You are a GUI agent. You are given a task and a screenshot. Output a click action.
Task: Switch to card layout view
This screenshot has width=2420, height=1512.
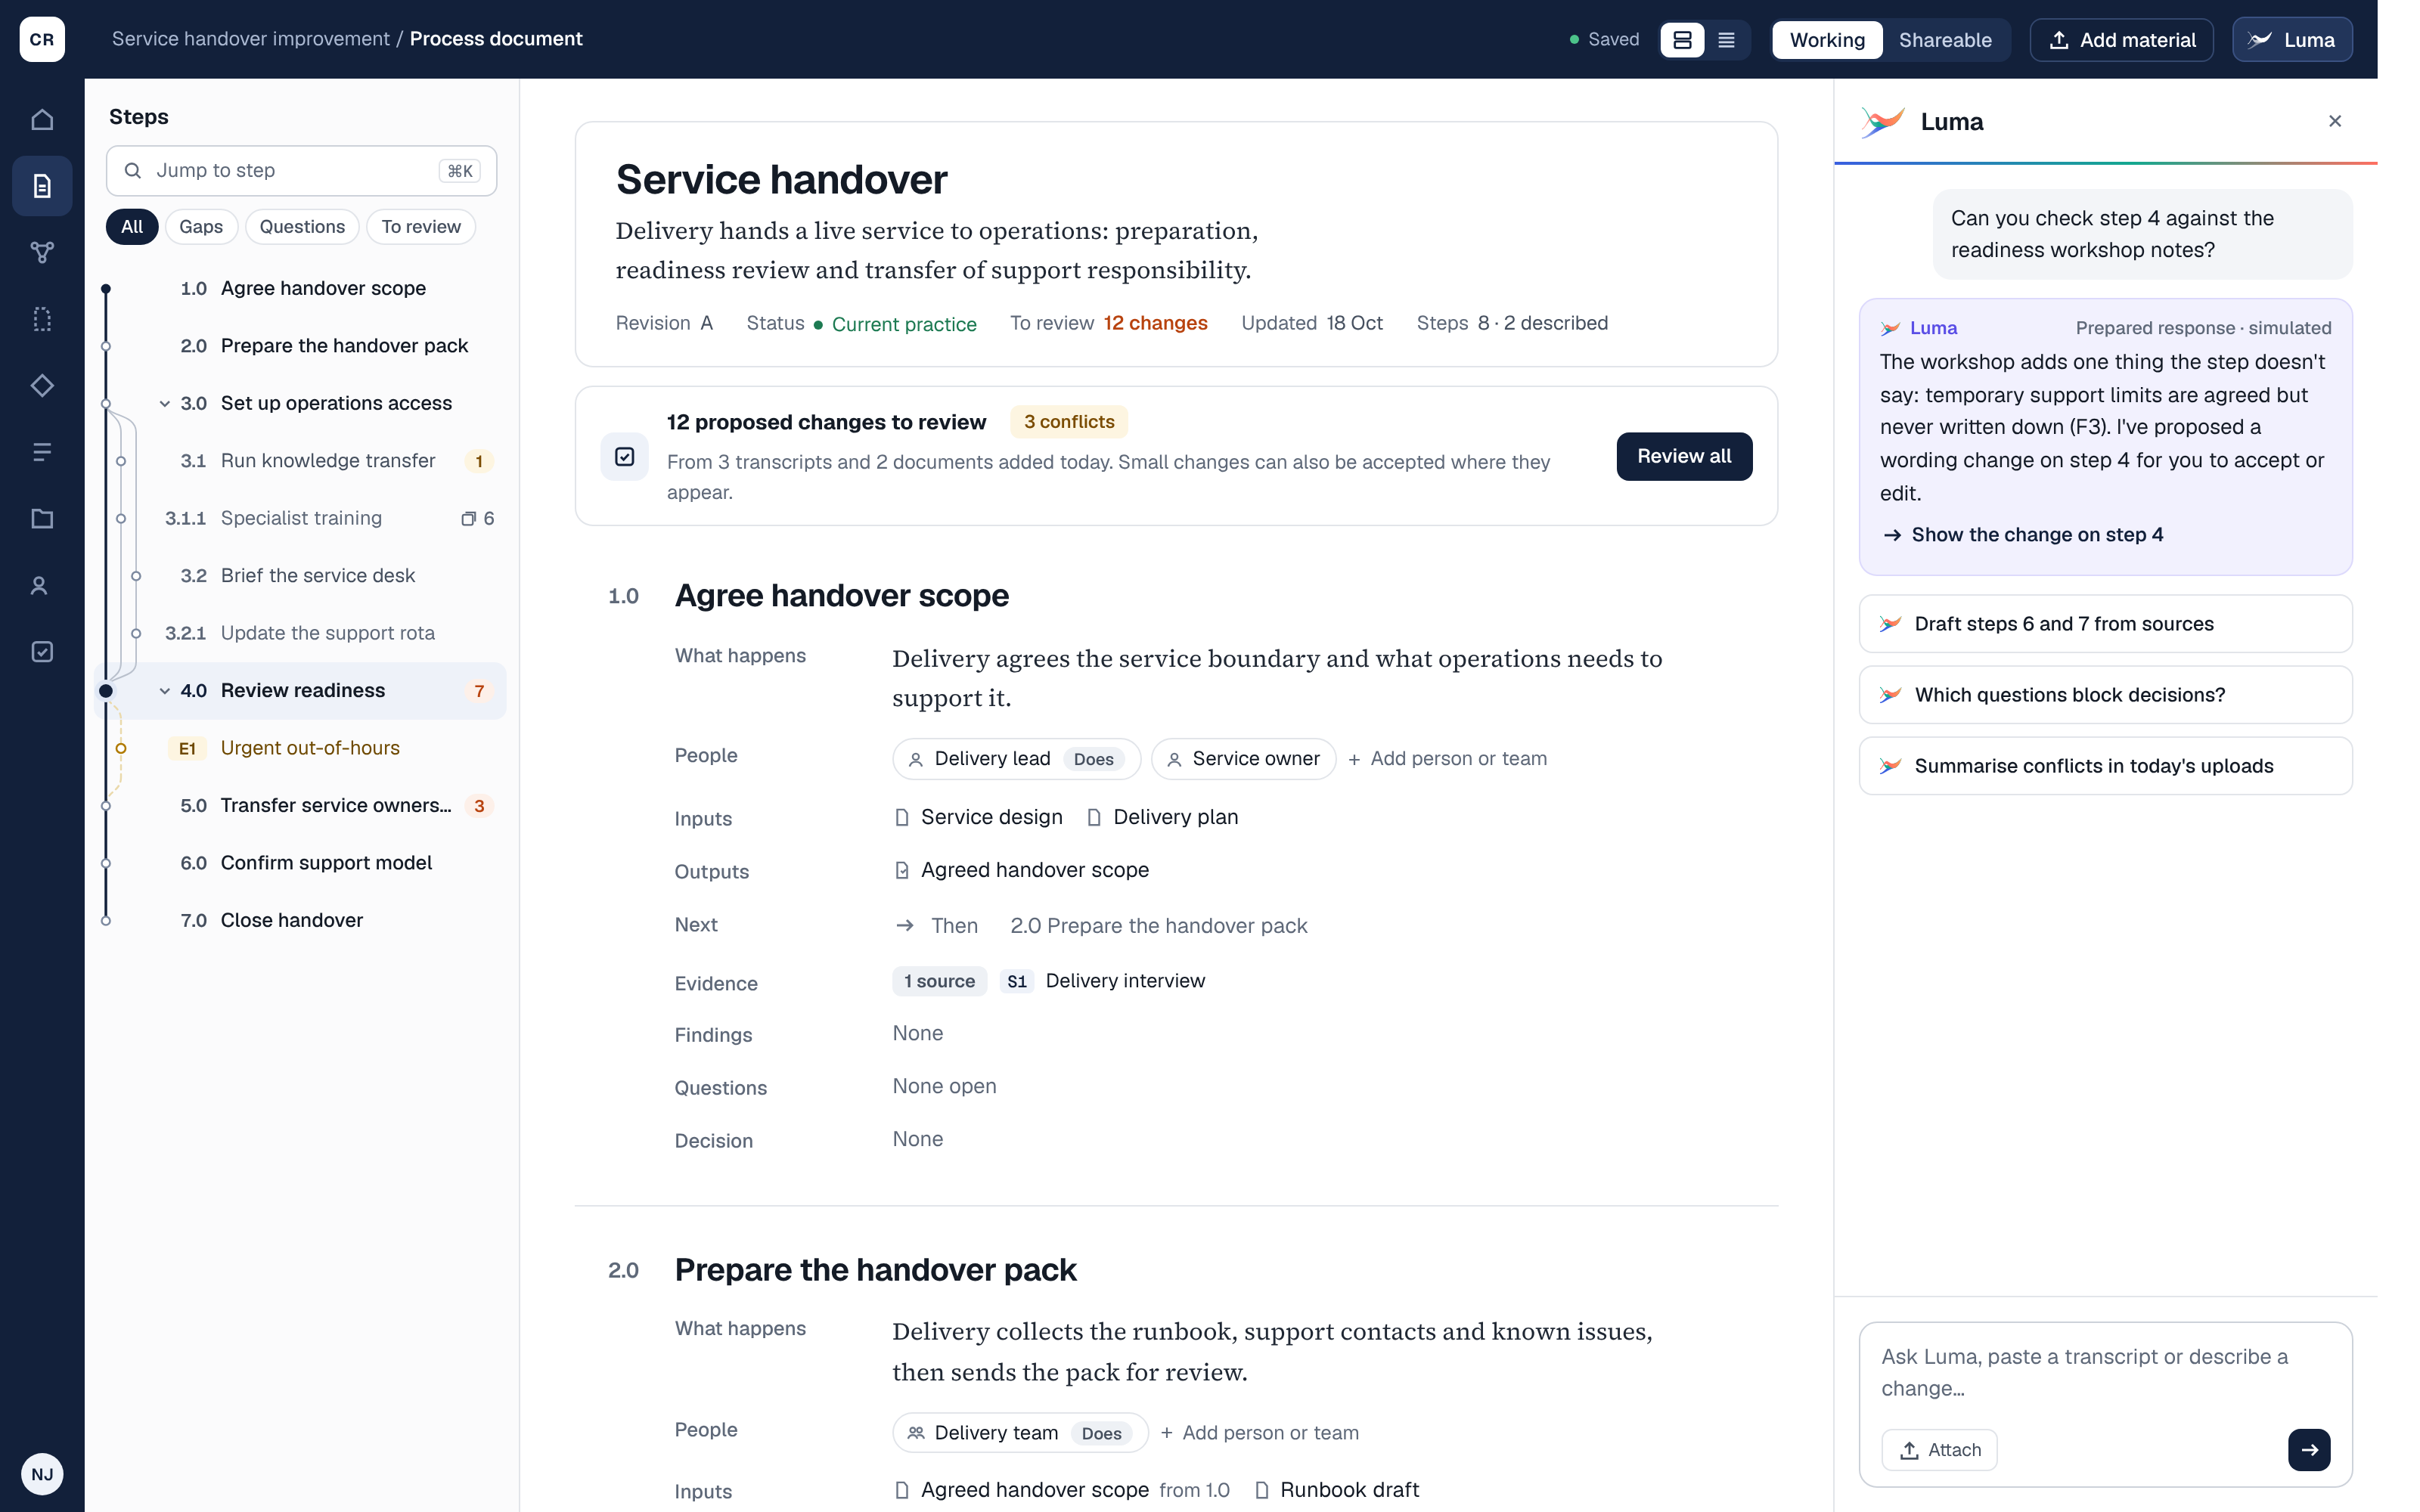[1682, 40]
